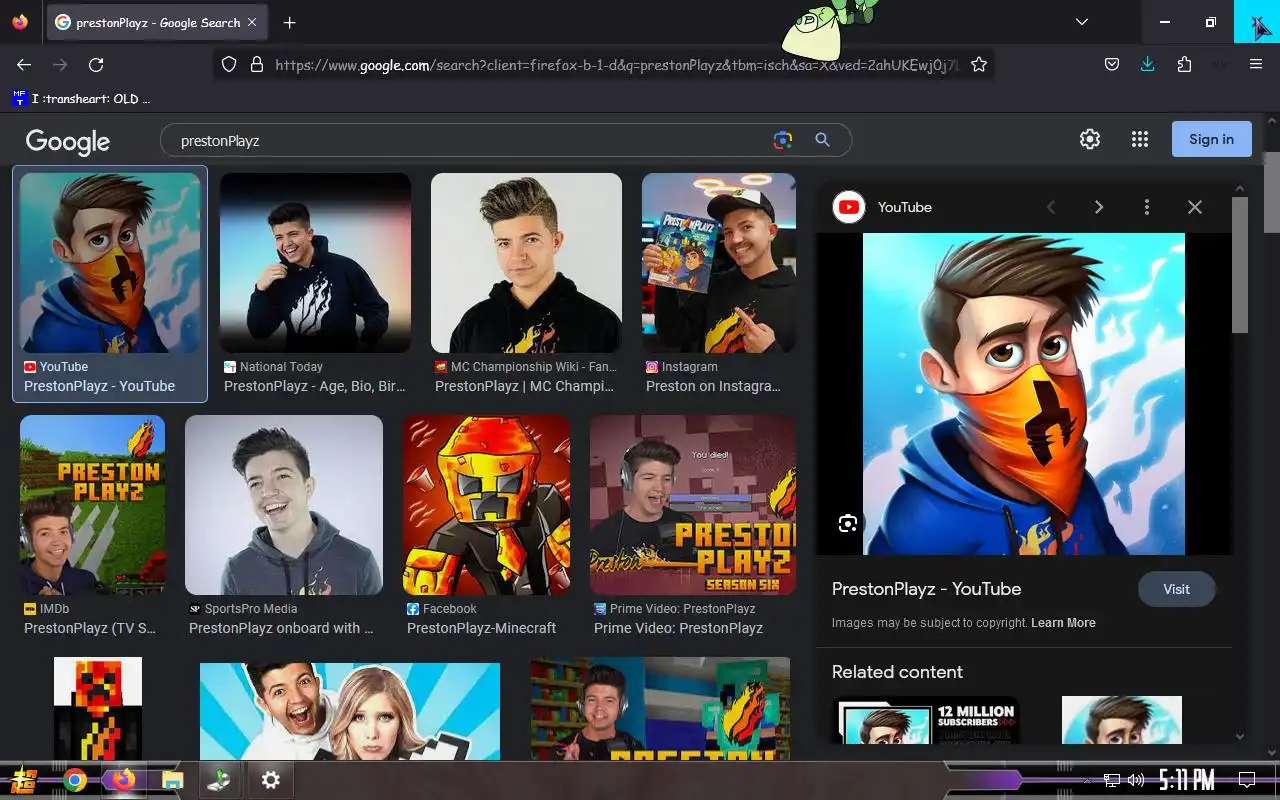Open the notification center icon
Screen dimensions: 1280x800
pyautogui.click(x=1247, y=780)
